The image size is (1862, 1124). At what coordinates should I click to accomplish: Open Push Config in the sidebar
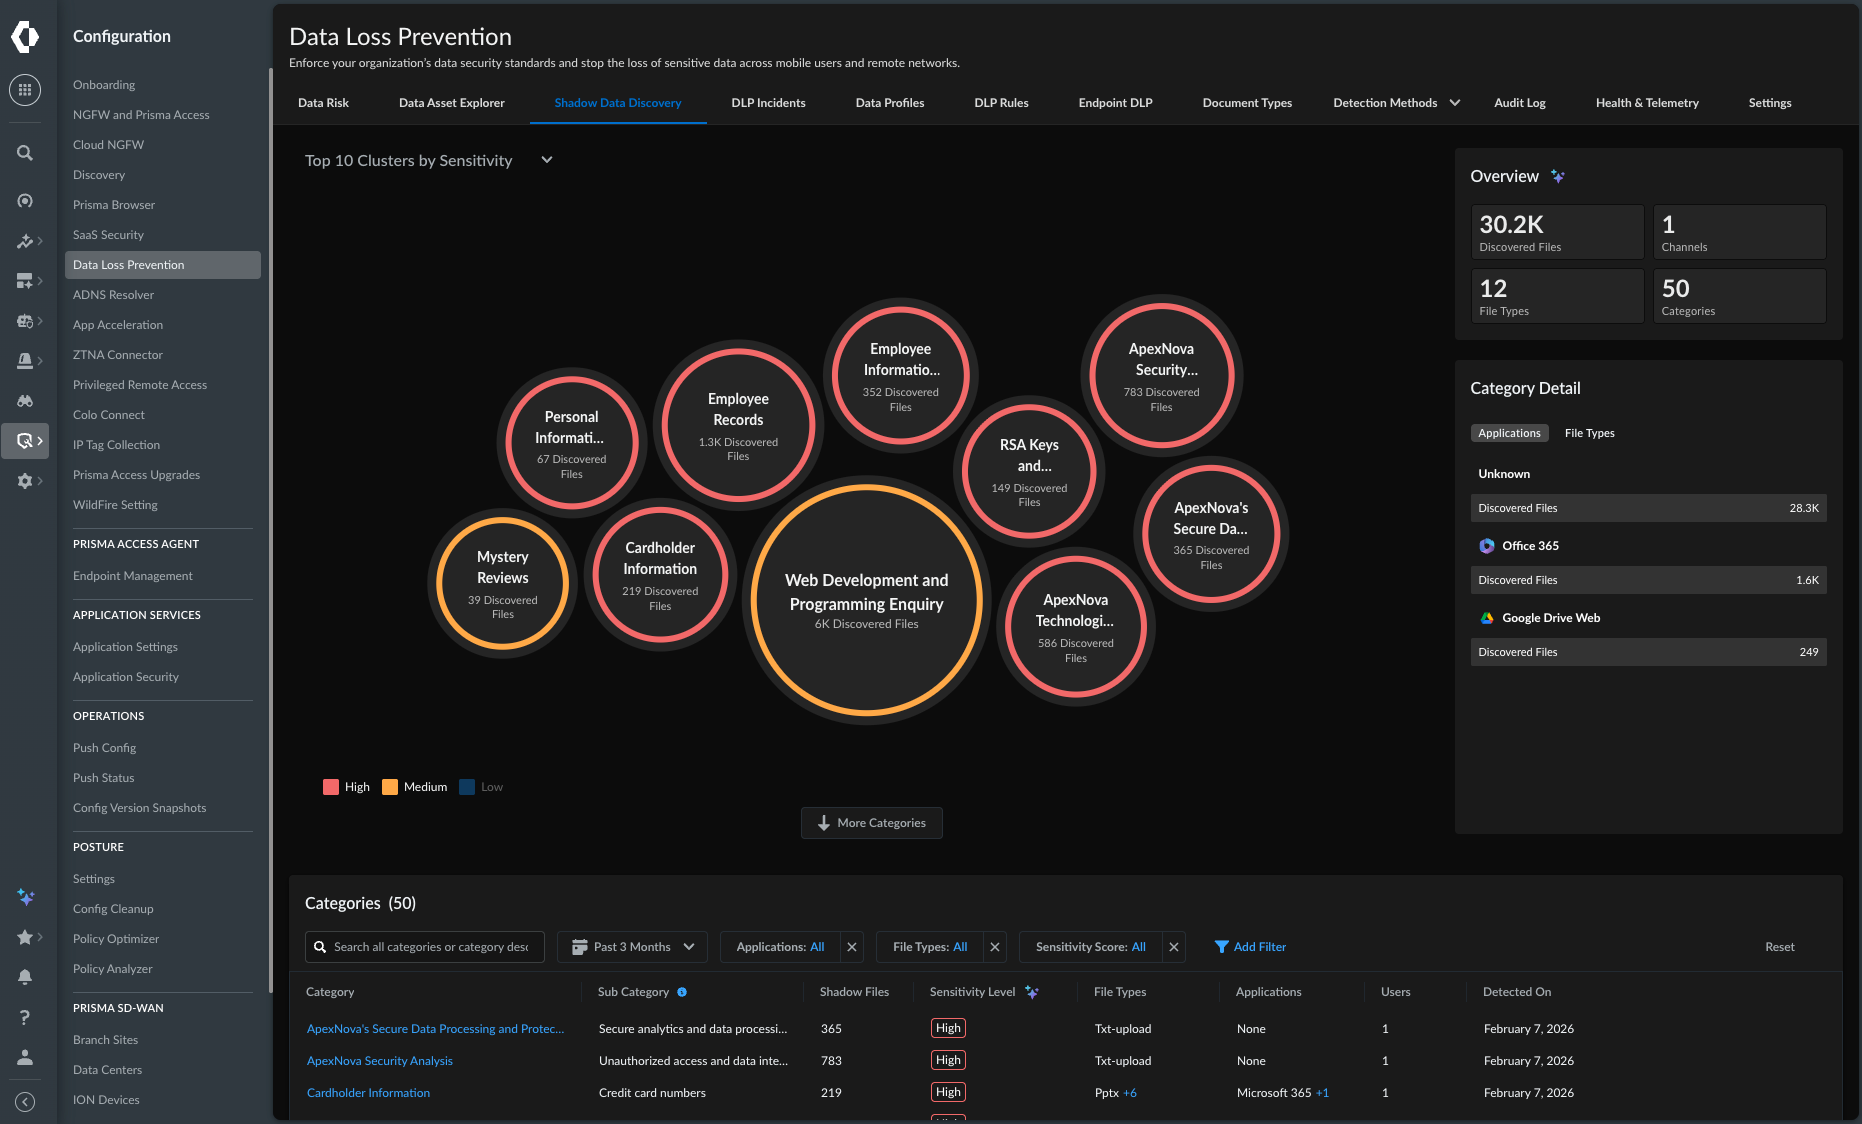(104, 748)
